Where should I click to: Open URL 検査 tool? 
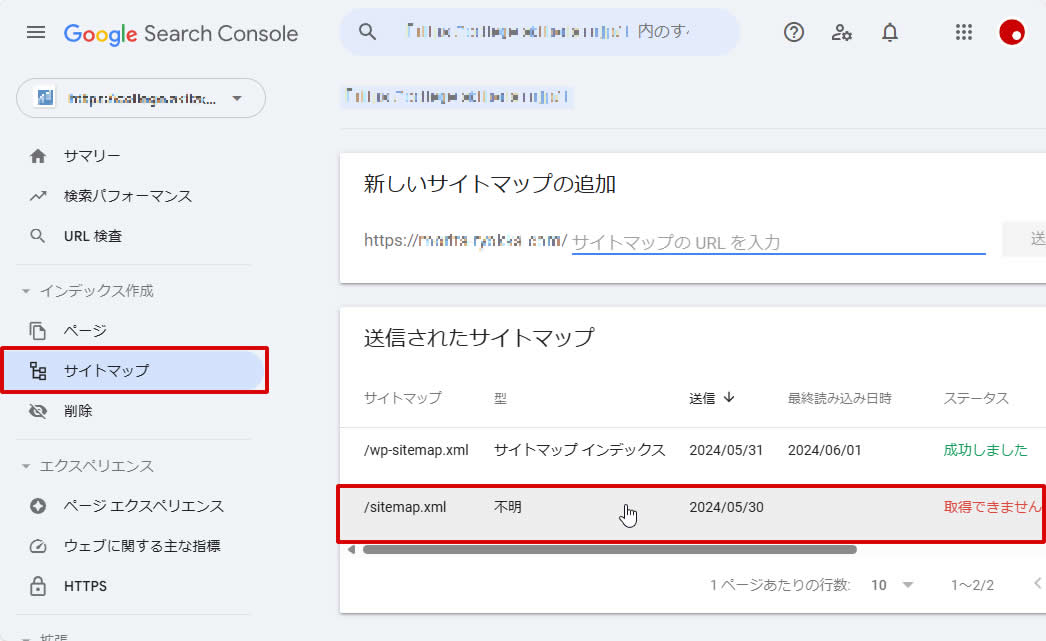[x=92, y=236]
